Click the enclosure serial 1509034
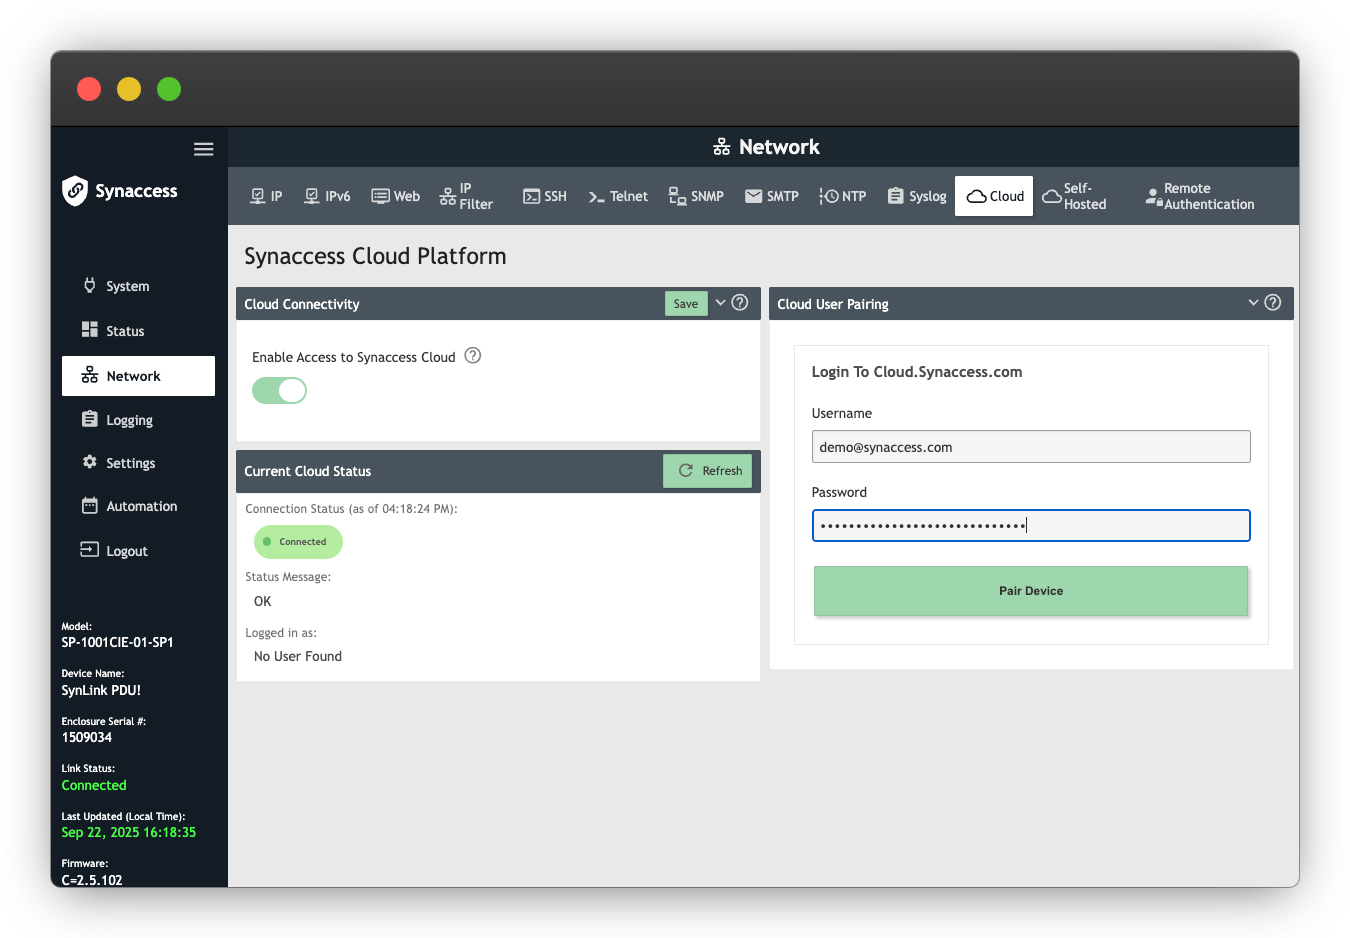The height and width of the screenshot is (938, 1350). pos(87,737)
